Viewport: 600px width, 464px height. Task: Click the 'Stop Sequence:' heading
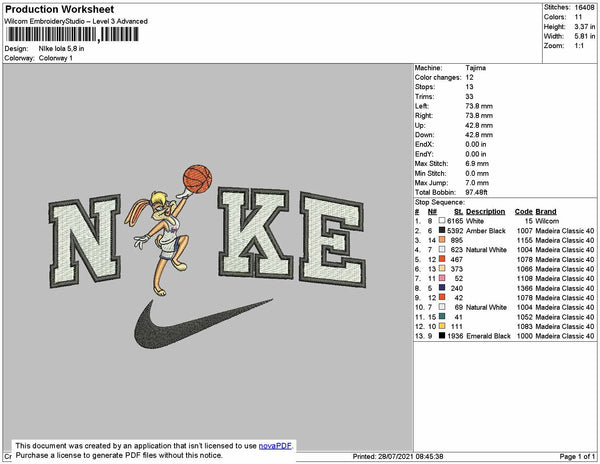[x=440, y=202]
